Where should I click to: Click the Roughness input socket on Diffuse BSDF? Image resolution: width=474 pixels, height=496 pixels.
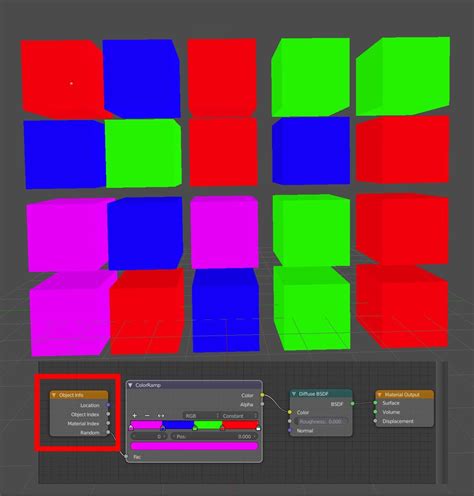click(x=290, y=421)
